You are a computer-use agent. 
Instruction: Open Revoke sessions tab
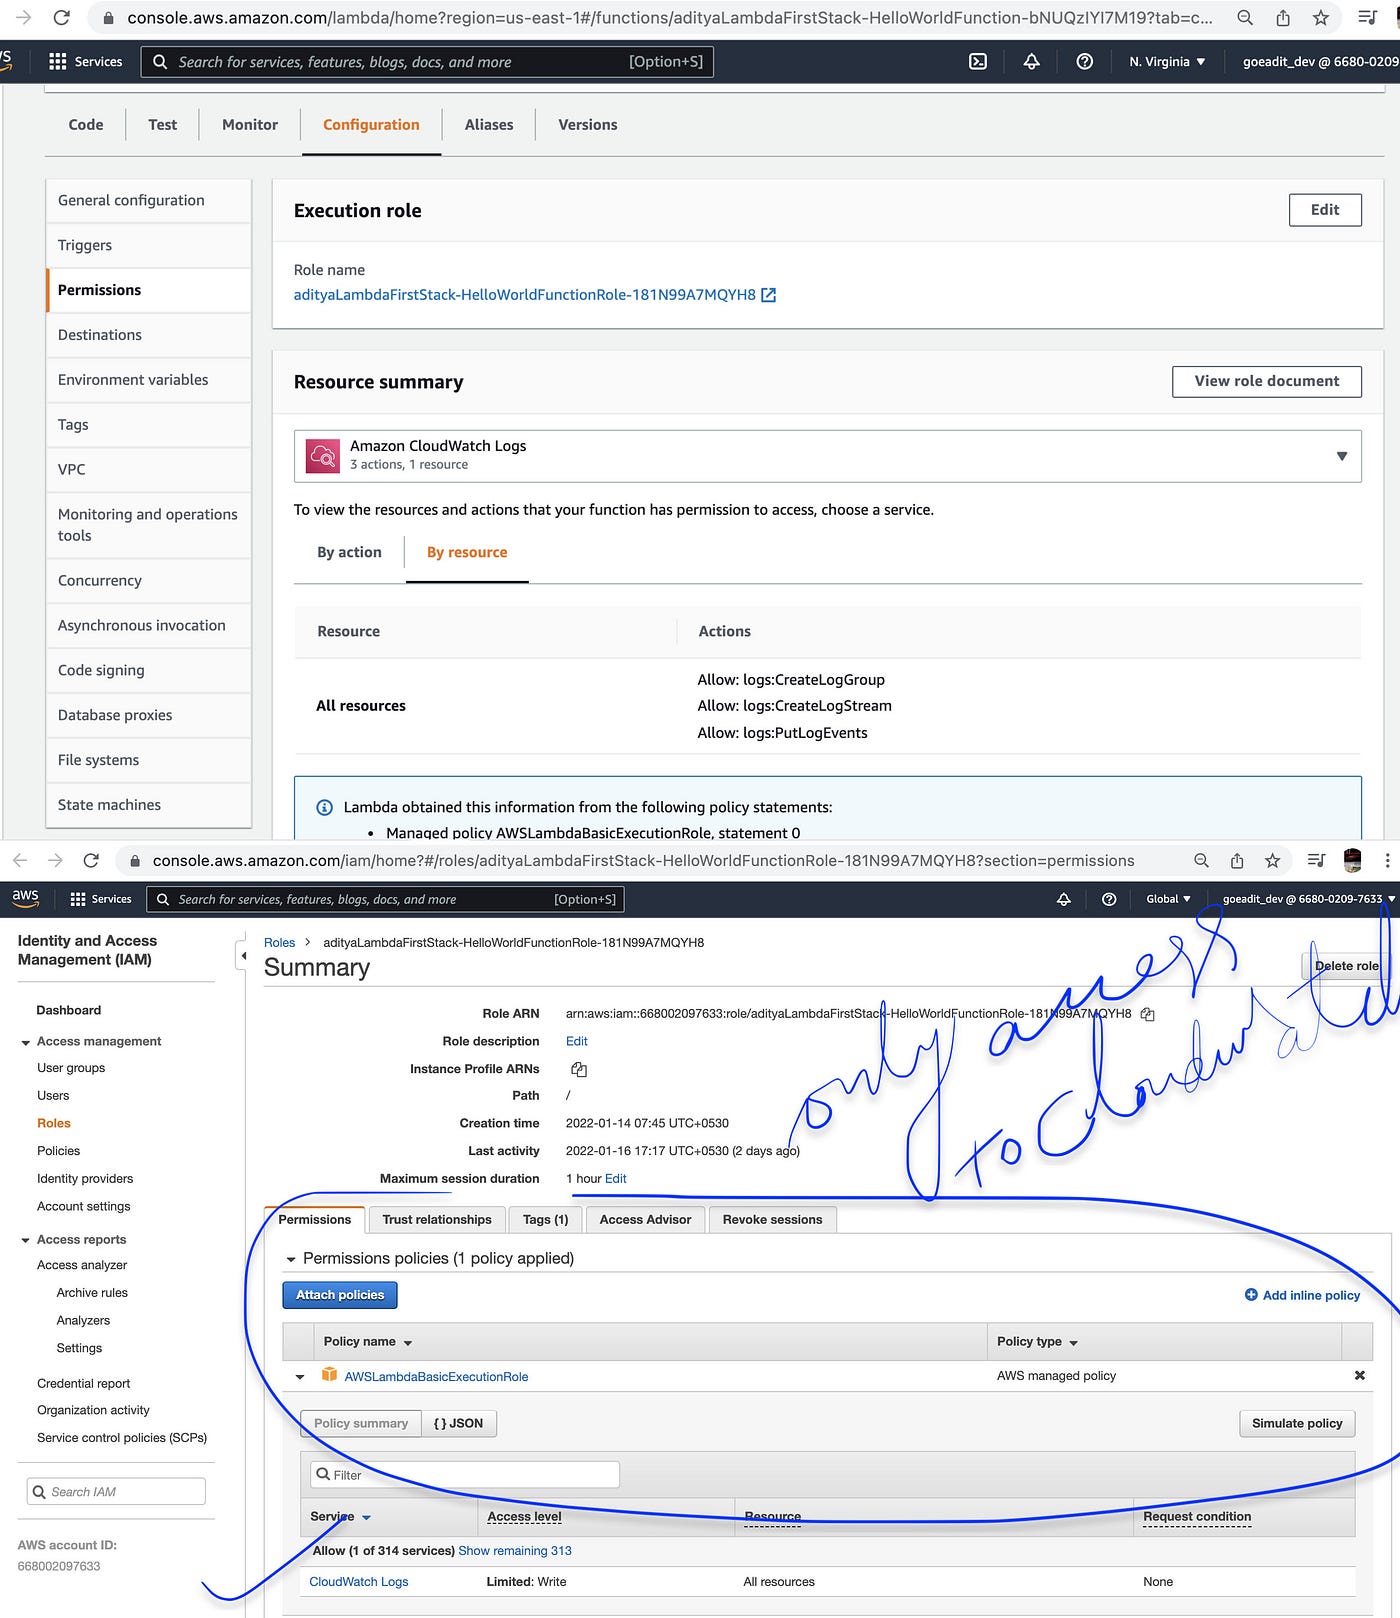tap(772, 1219)
